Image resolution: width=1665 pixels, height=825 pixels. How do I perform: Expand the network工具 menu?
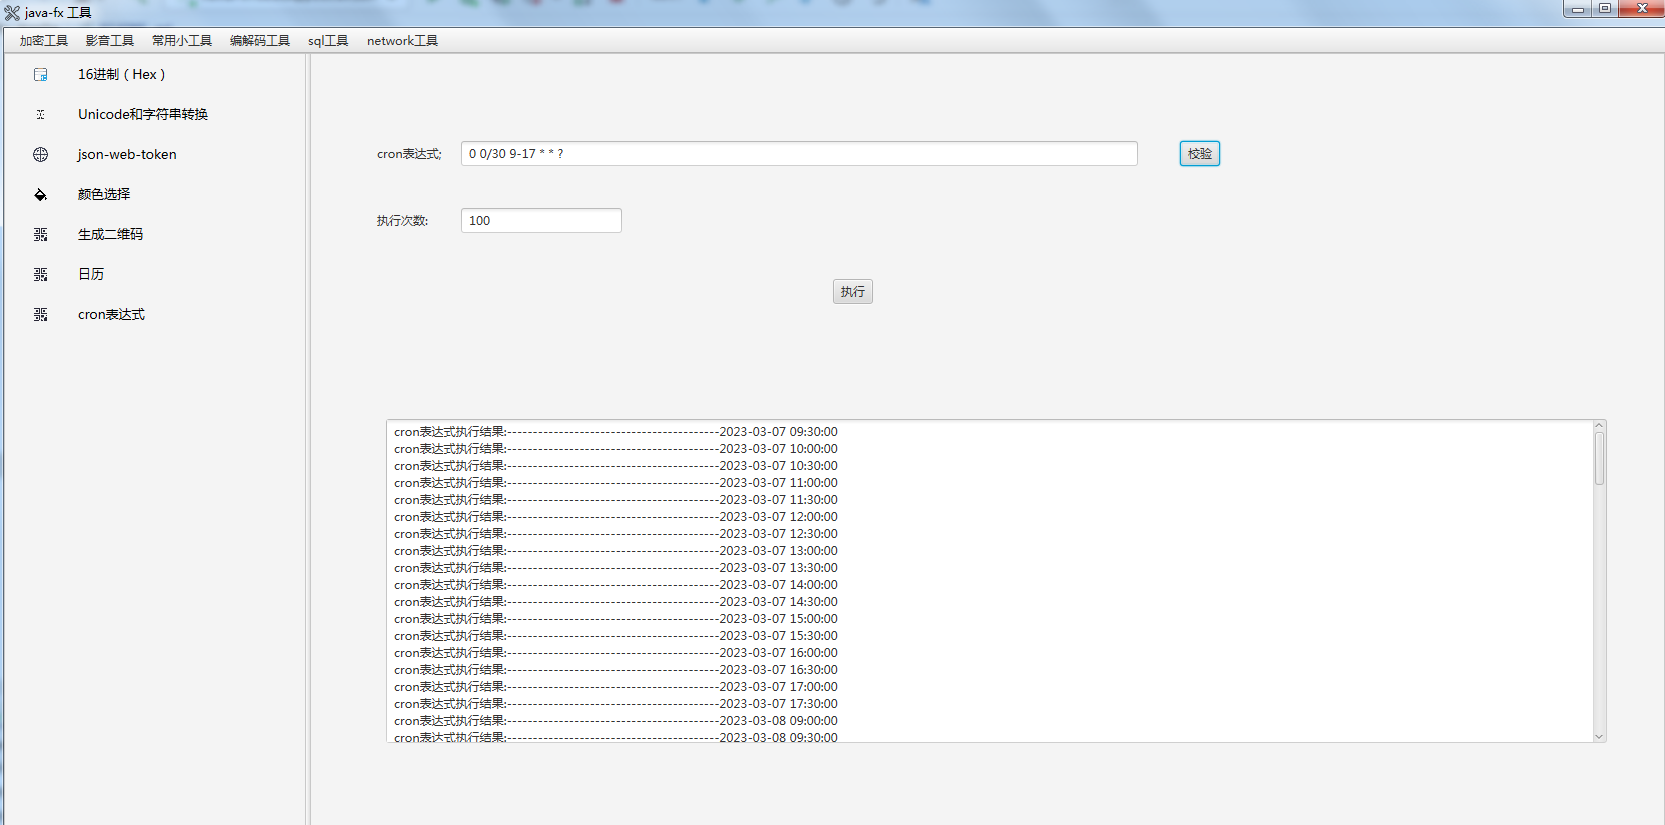pos(402,41)
